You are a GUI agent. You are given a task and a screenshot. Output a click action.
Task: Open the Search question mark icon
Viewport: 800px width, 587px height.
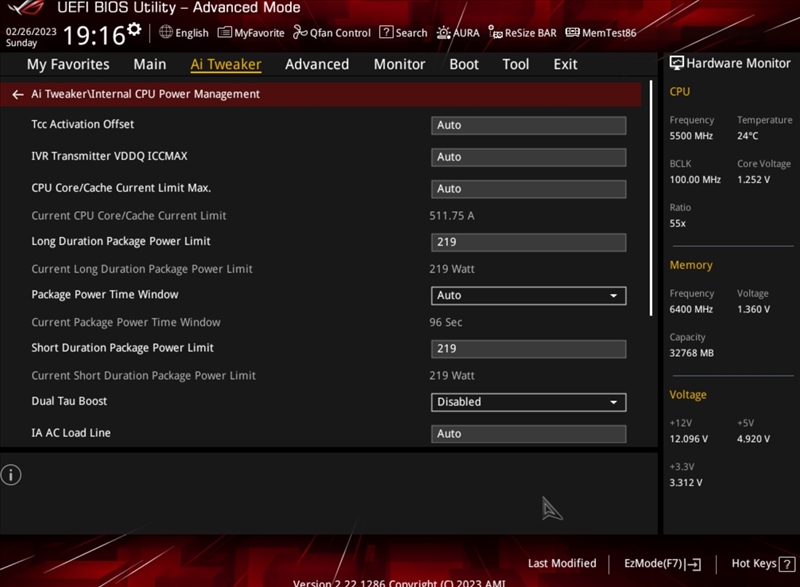tap(386, 32)
